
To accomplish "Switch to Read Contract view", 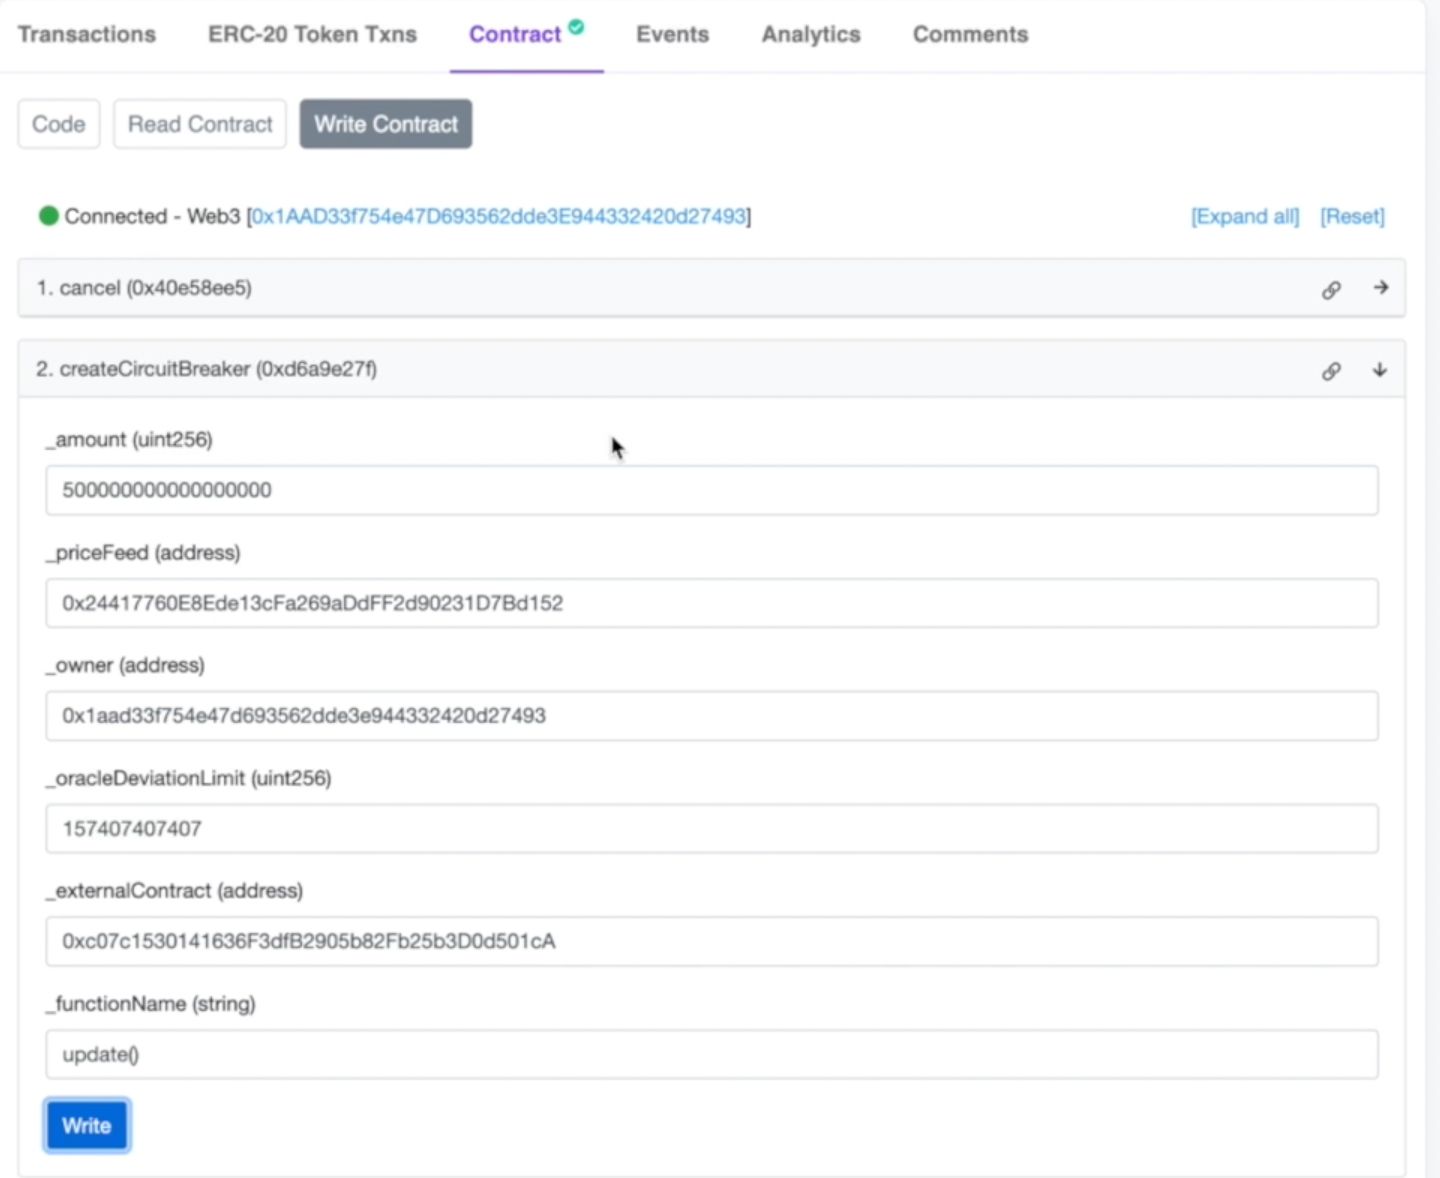I will pyautogui.click(x=200, y=124).
